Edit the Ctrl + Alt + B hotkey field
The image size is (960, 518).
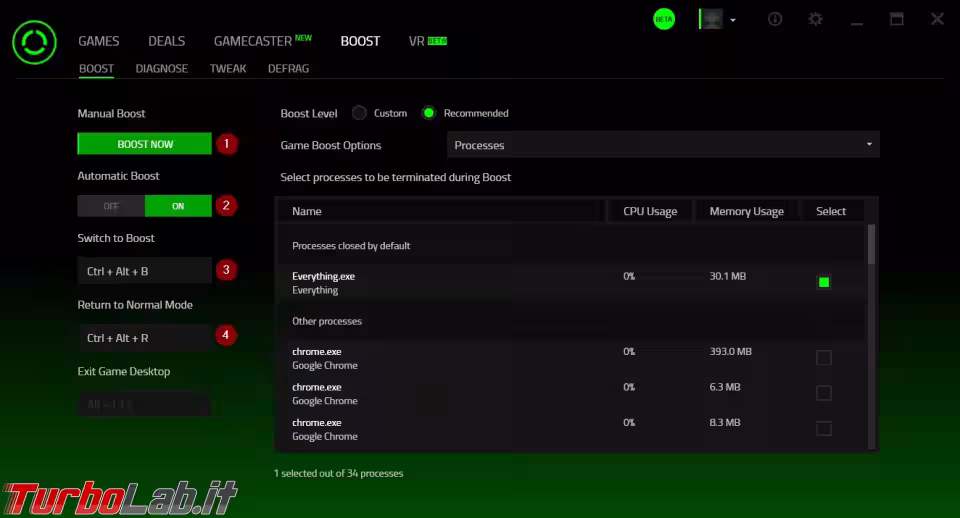pyautogui.click(x=144, y=271)
